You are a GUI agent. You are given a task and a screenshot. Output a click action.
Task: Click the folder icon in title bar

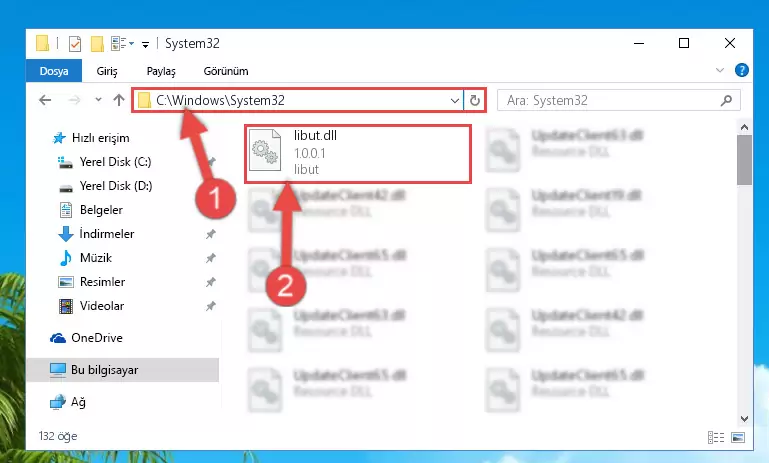click(x=43, y=43)
